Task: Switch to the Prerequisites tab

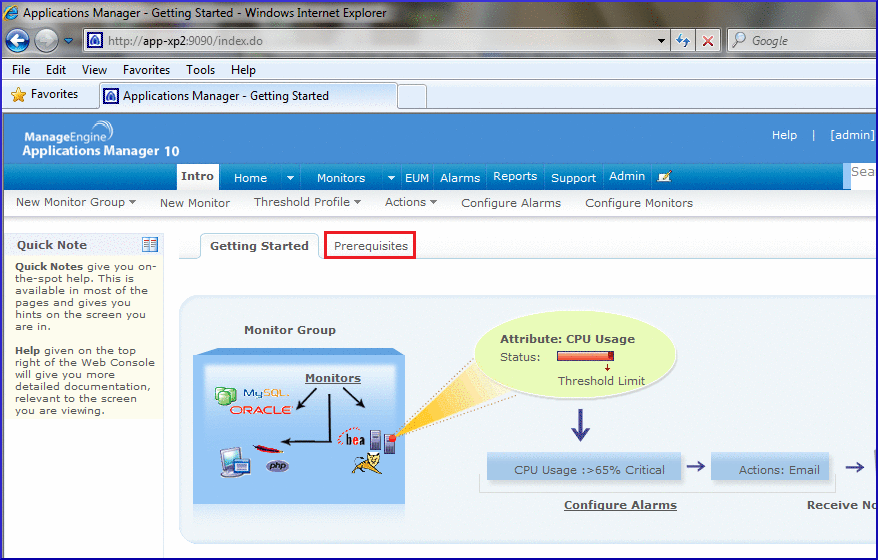Action: pyautogui.click(x=371, y=246)
